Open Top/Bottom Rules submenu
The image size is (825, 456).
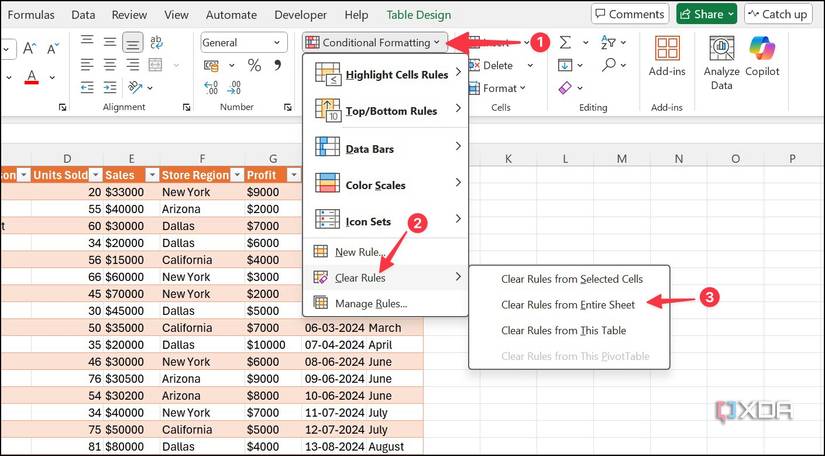tap(386, 110)
